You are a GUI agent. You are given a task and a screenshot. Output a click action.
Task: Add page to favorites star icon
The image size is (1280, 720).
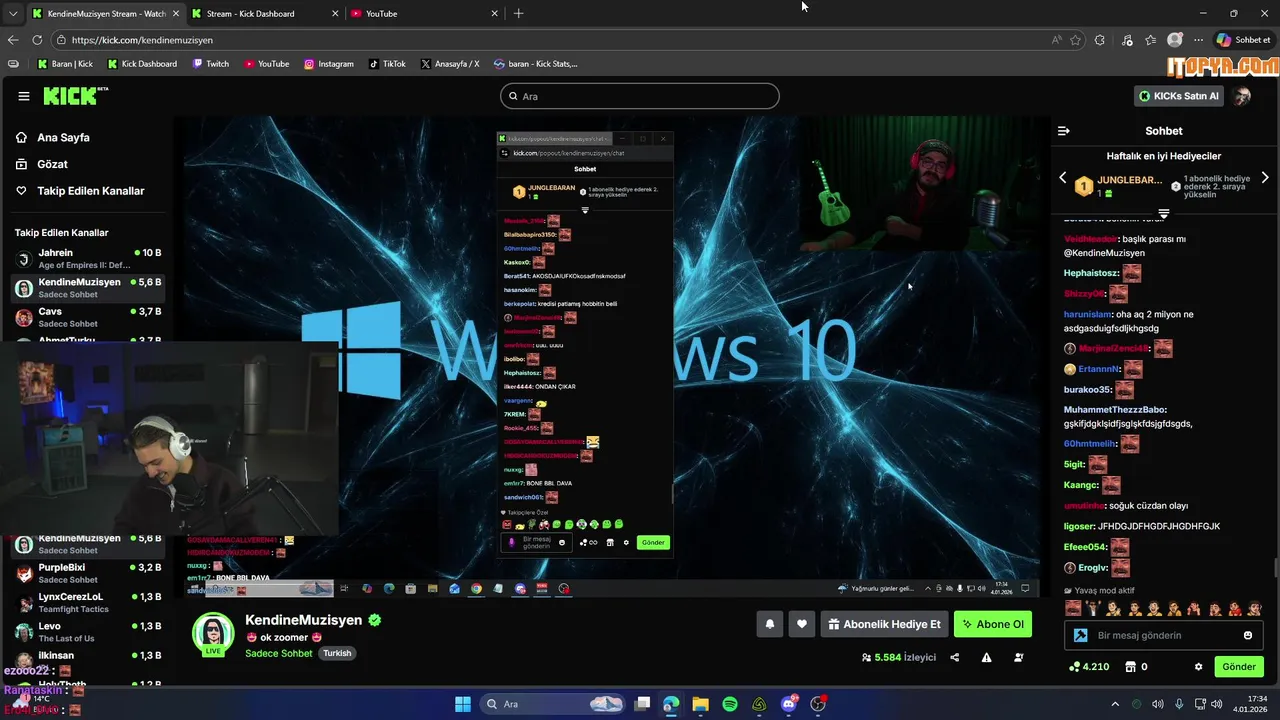[x=1076, y=40]
